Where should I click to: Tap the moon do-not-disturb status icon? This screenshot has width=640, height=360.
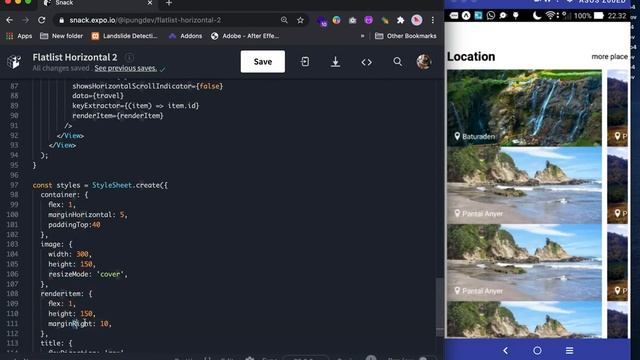coord(537,16)
